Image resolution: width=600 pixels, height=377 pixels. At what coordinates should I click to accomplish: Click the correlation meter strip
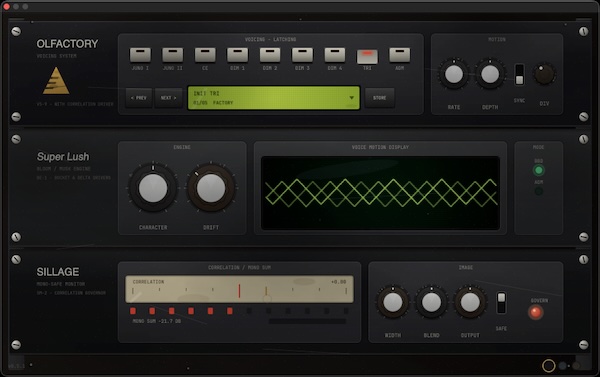[x=240, y=289]
